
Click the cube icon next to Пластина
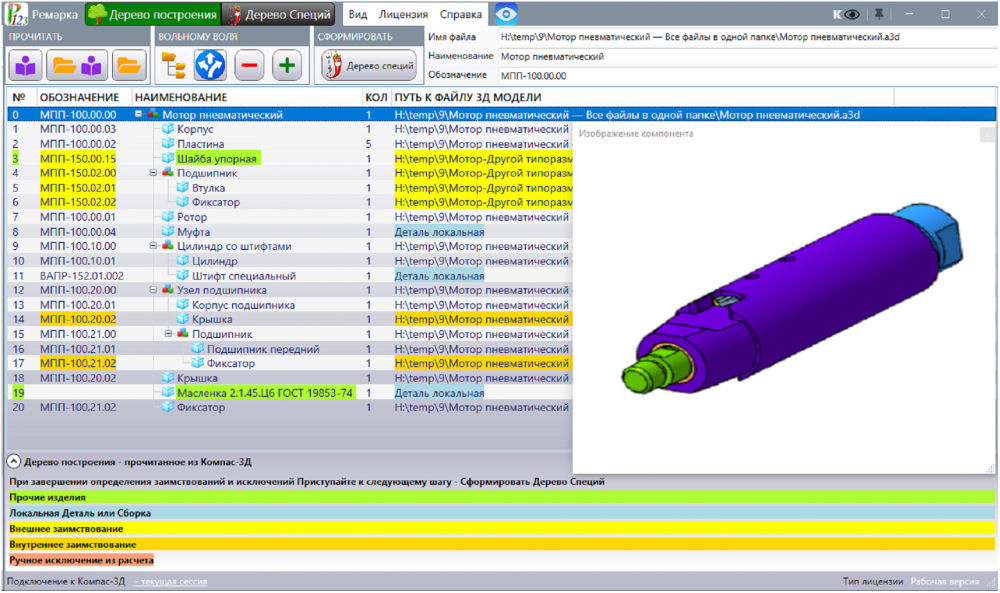[168, 144]
